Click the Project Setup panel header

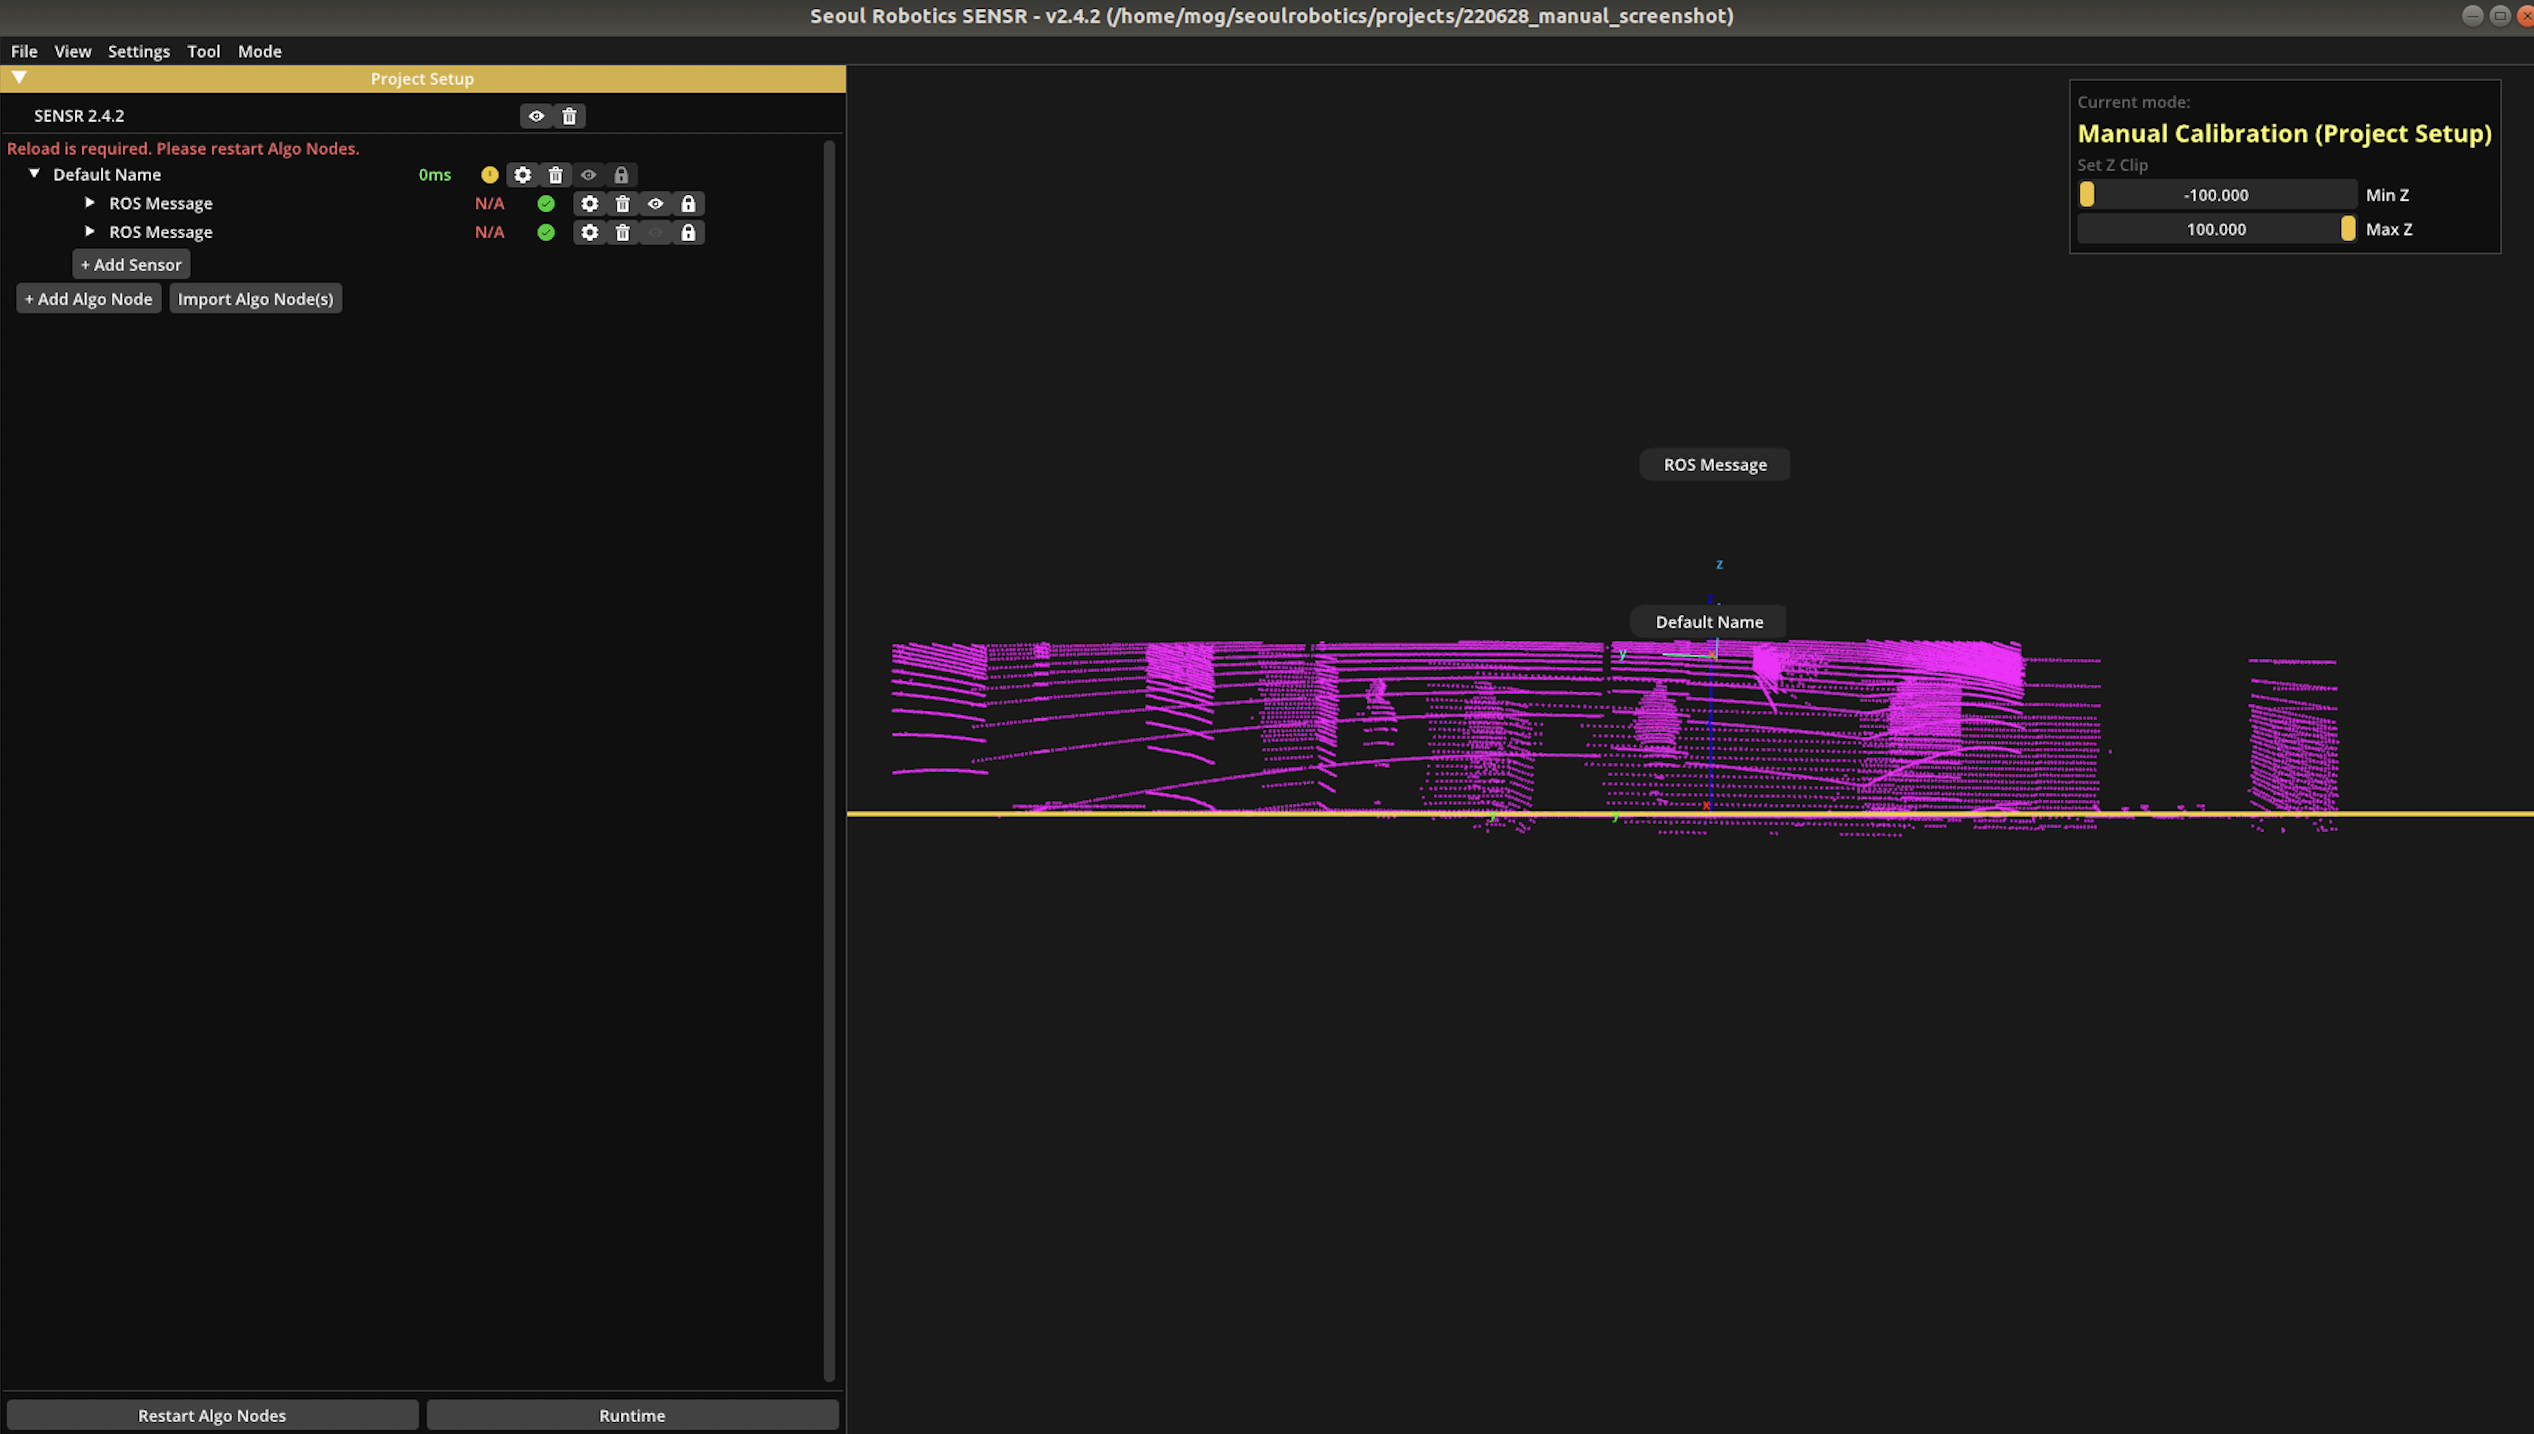click(x=423, y=79)
